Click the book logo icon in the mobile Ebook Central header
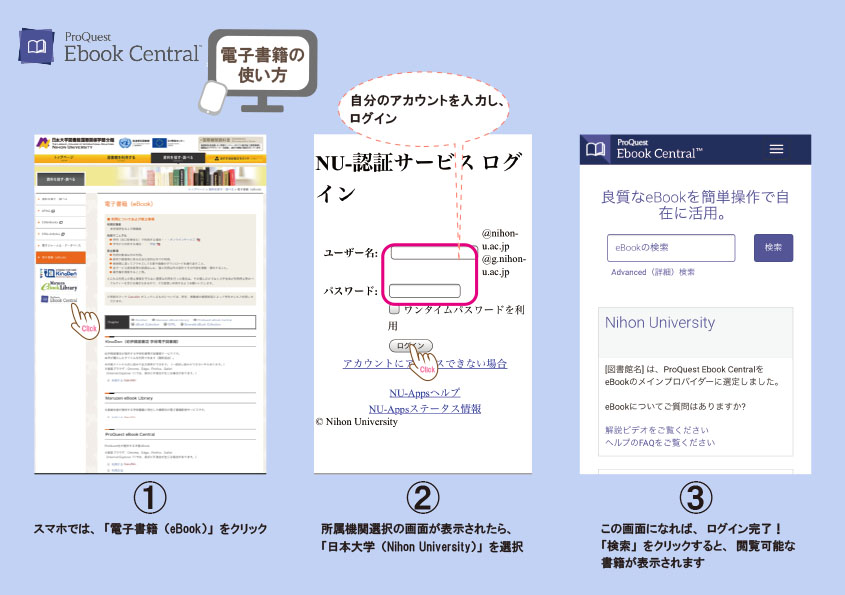Image resolution: width=845 pixels, height=595 pixels. [595, 149]
